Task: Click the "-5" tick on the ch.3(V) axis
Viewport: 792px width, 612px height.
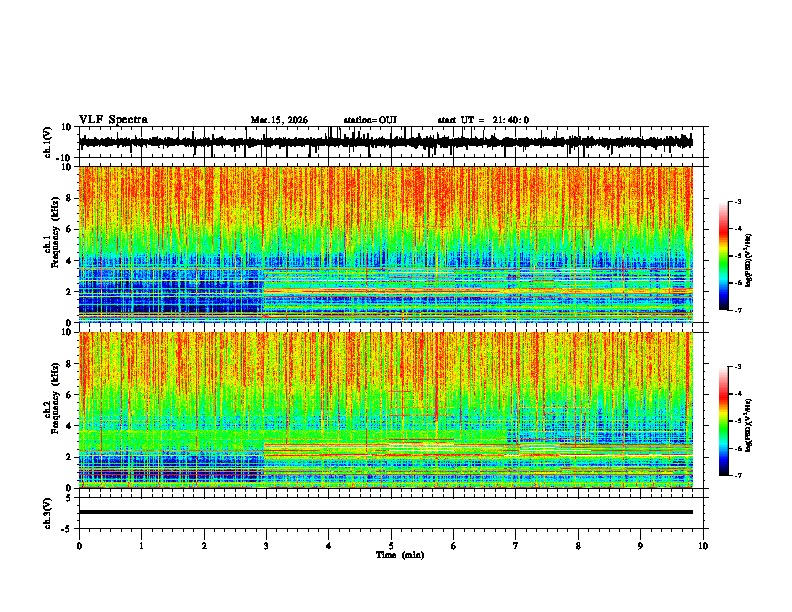Action: point(67,529)
